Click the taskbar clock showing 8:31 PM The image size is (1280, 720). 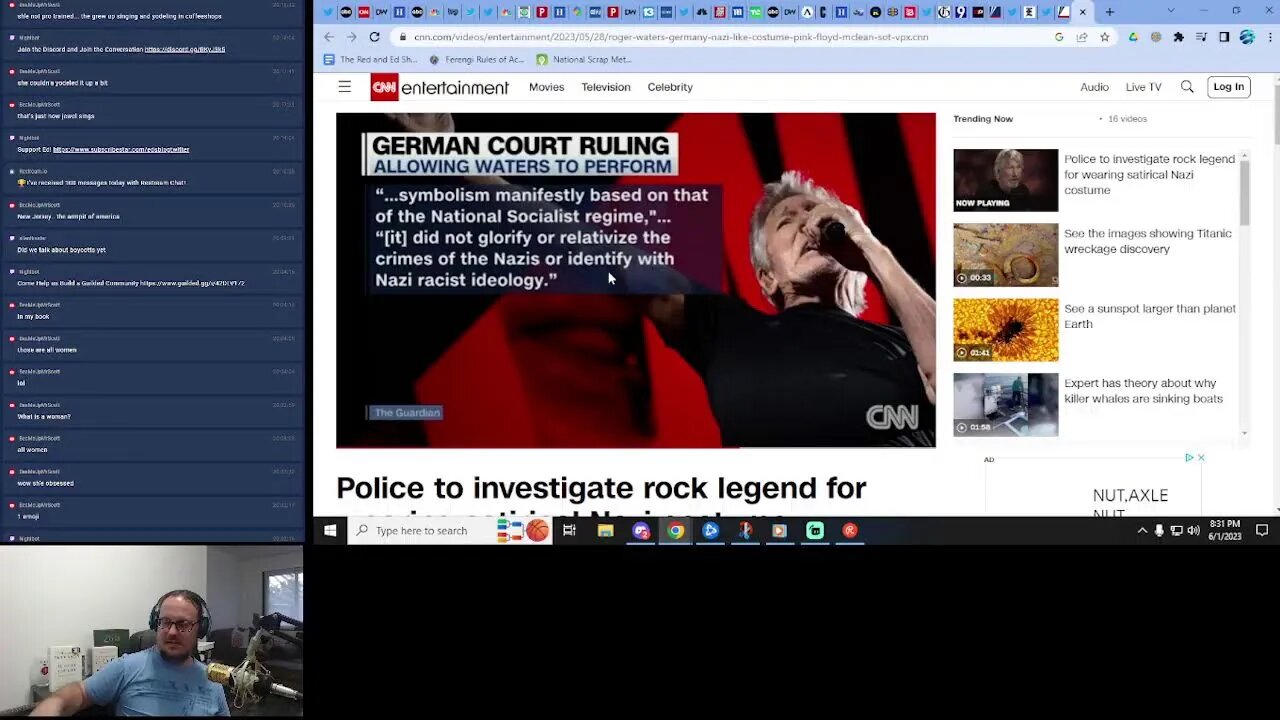[x=1225, y=531]
